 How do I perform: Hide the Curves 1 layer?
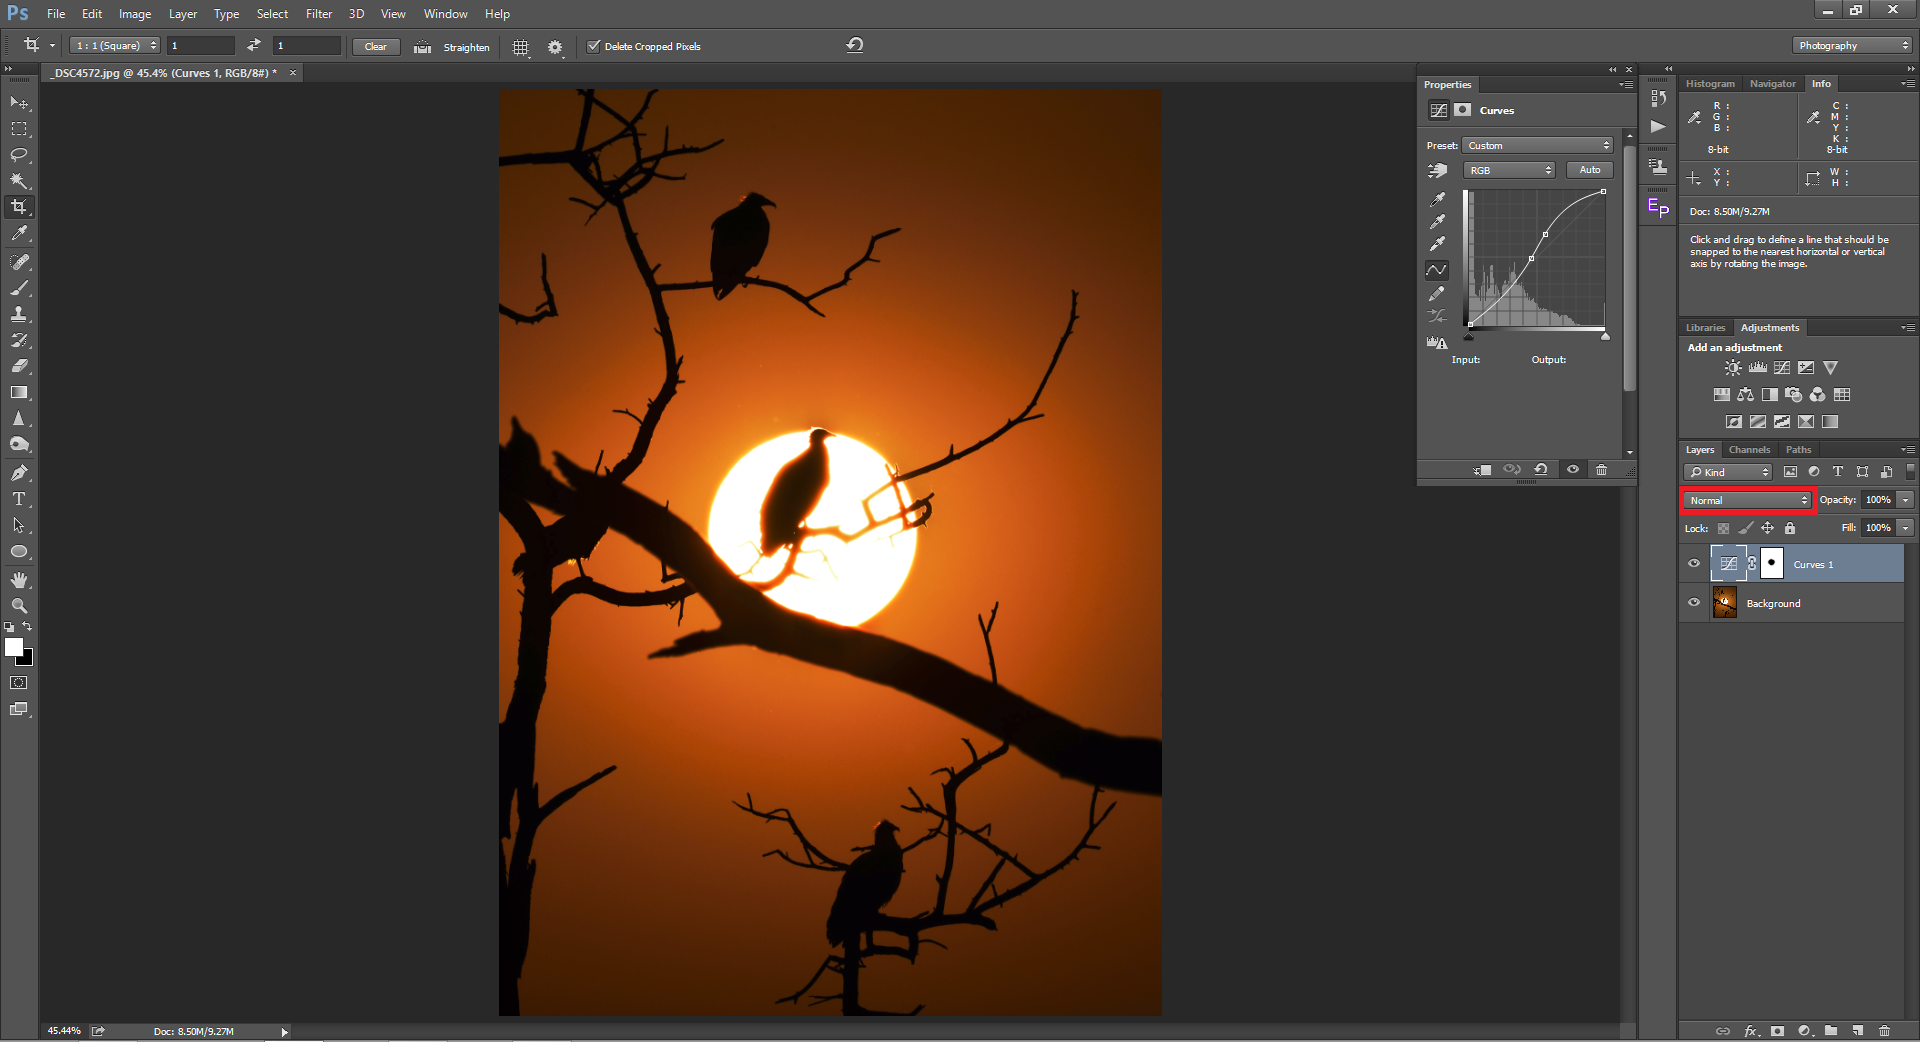[1694, 563]
